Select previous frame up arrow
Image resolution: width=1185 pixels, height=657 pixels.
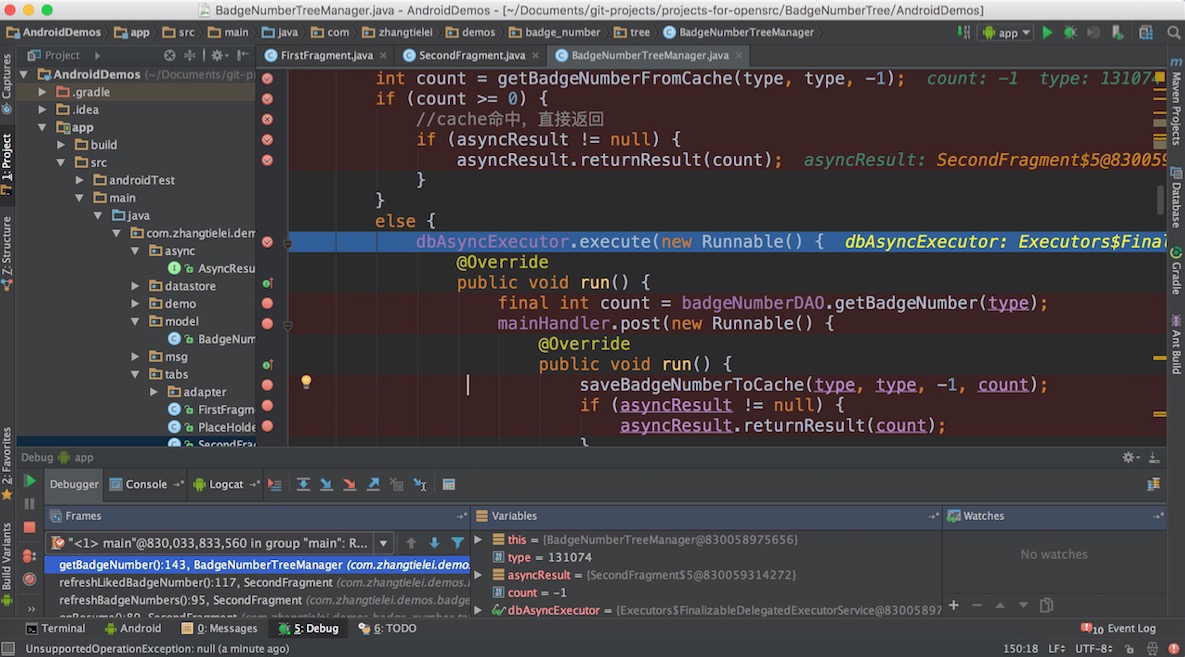411,543
